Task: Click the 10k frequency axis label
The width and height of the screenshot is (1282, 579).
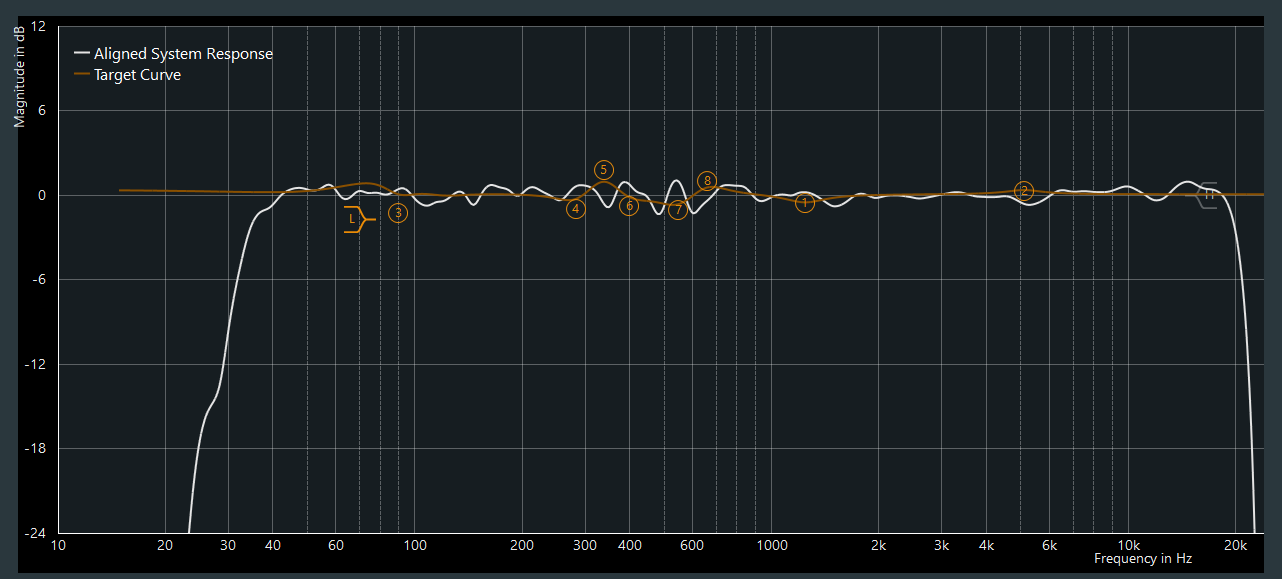Action: (1128, 545)
